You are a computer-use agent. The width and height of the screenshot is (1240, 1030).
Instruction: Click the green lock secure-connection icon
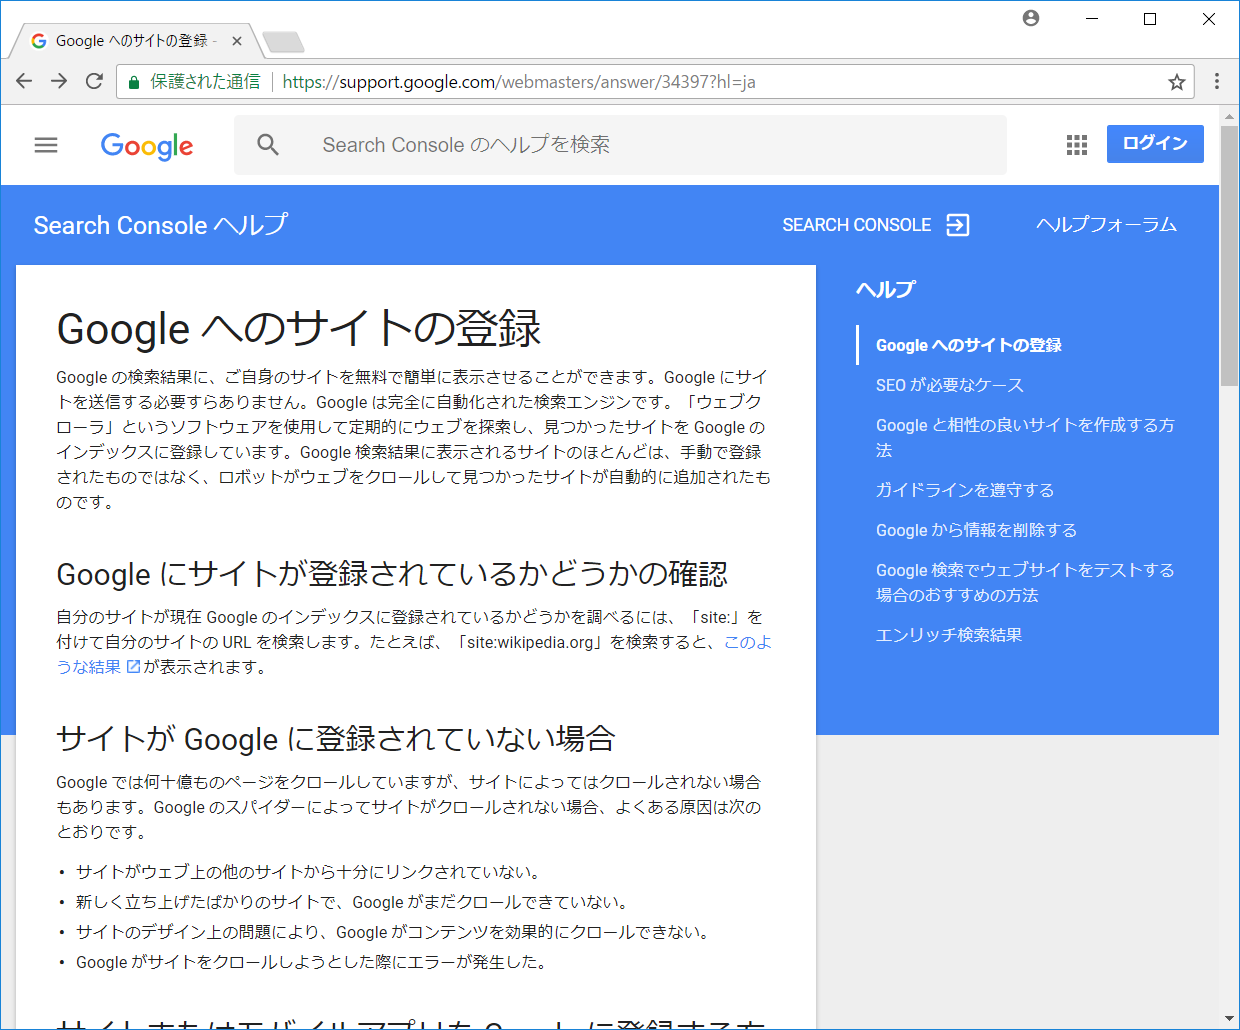pyautogui.click(x=134, y=82)
